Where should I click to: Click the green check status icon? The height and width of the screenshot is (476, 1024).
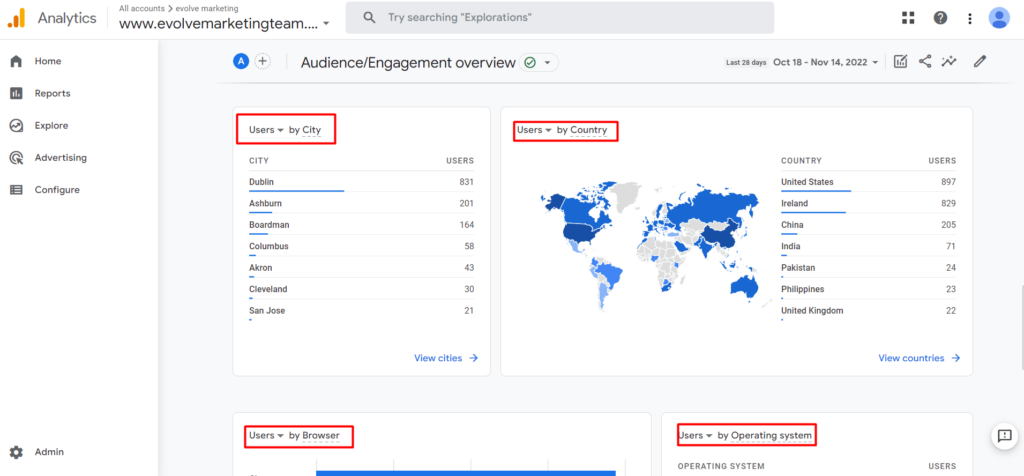click(530, 63)
